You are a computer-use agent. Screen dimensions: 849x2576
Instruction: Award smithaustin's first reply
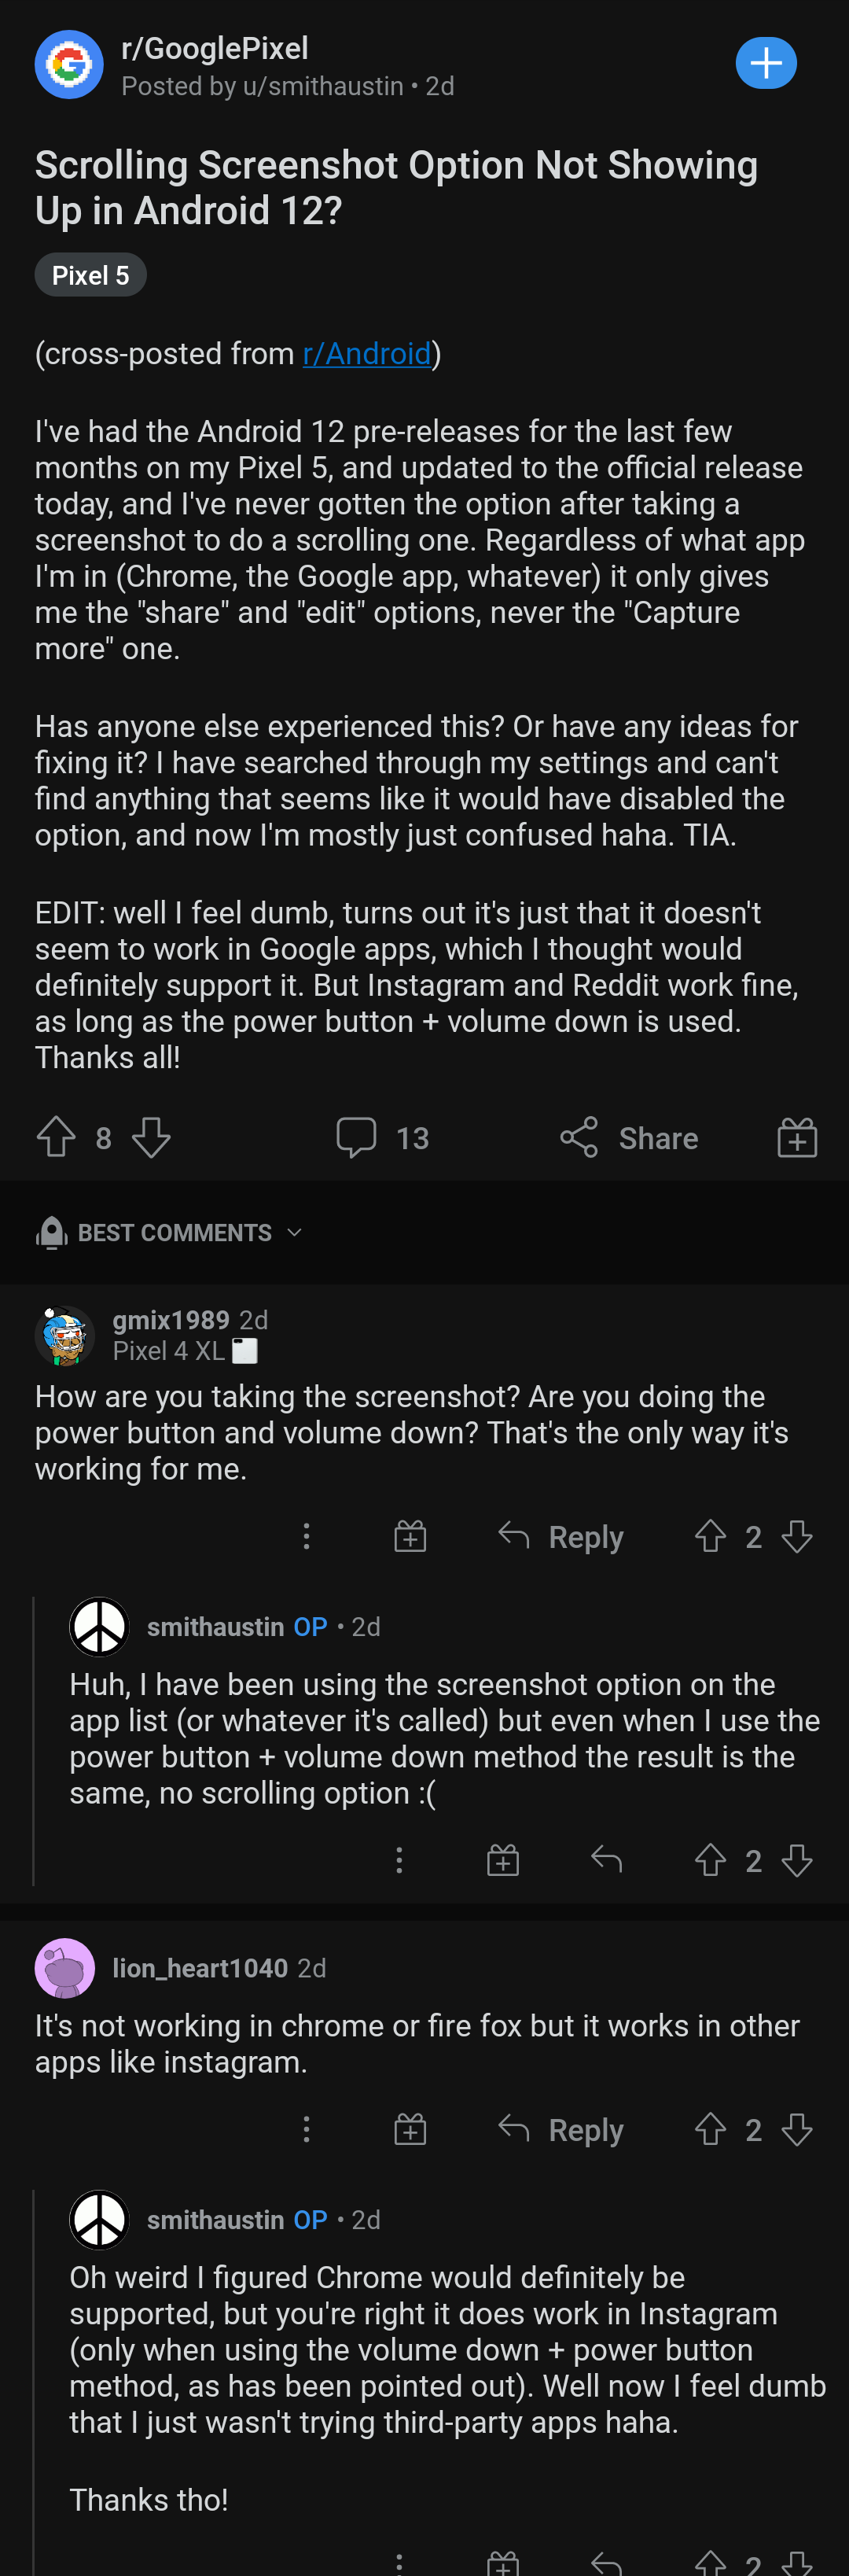[x=502, y=1860]
